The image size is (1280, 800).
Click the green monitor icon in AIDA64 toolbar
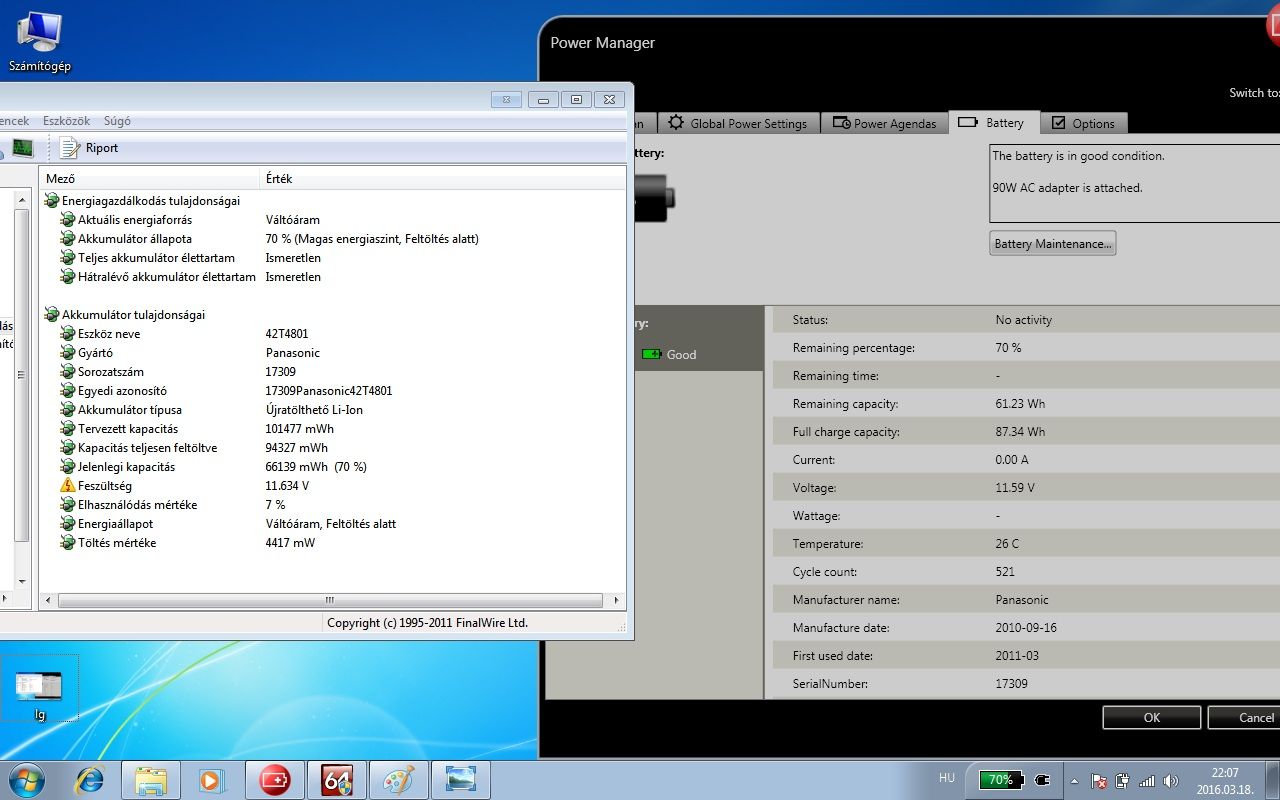tap(22, 148)
